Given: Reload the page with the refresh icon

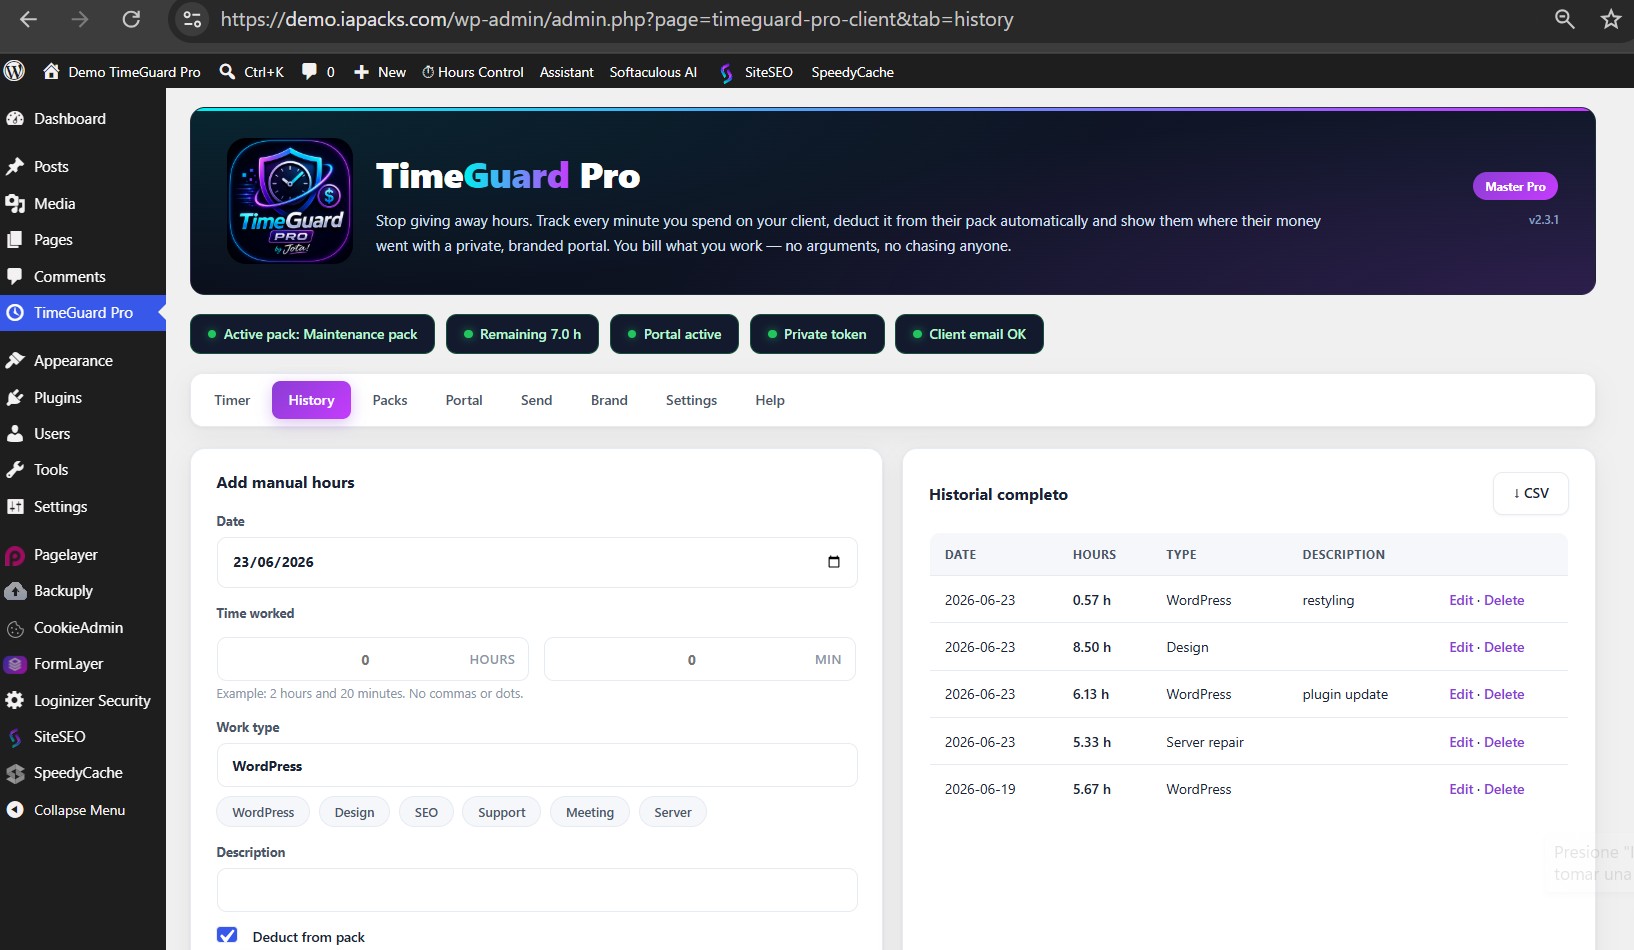Looking at the screenshot, I should [131, 19].
